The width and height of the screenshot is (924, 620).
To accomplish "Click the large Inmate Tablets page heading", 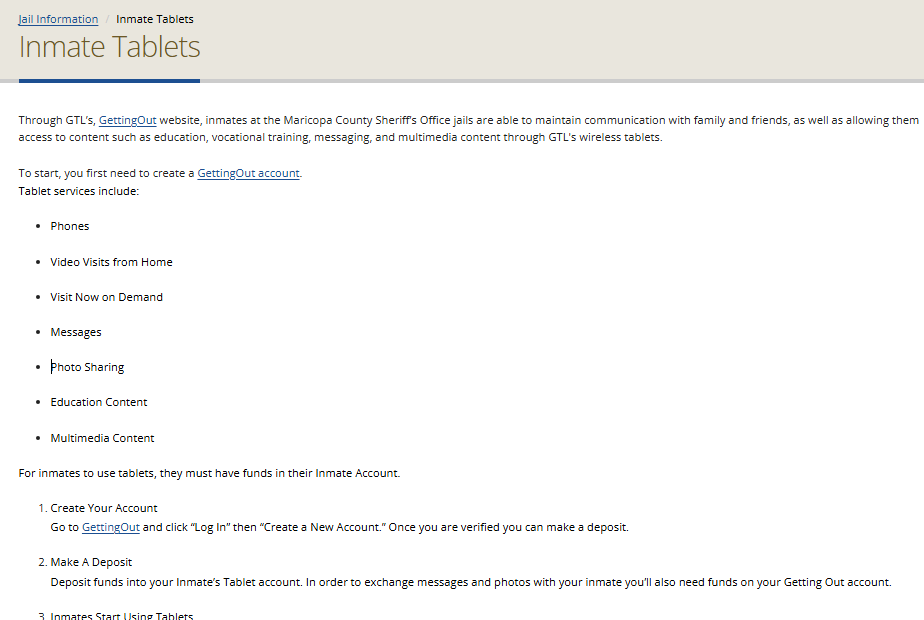I will pyautogui.click(x=109, y=47).
